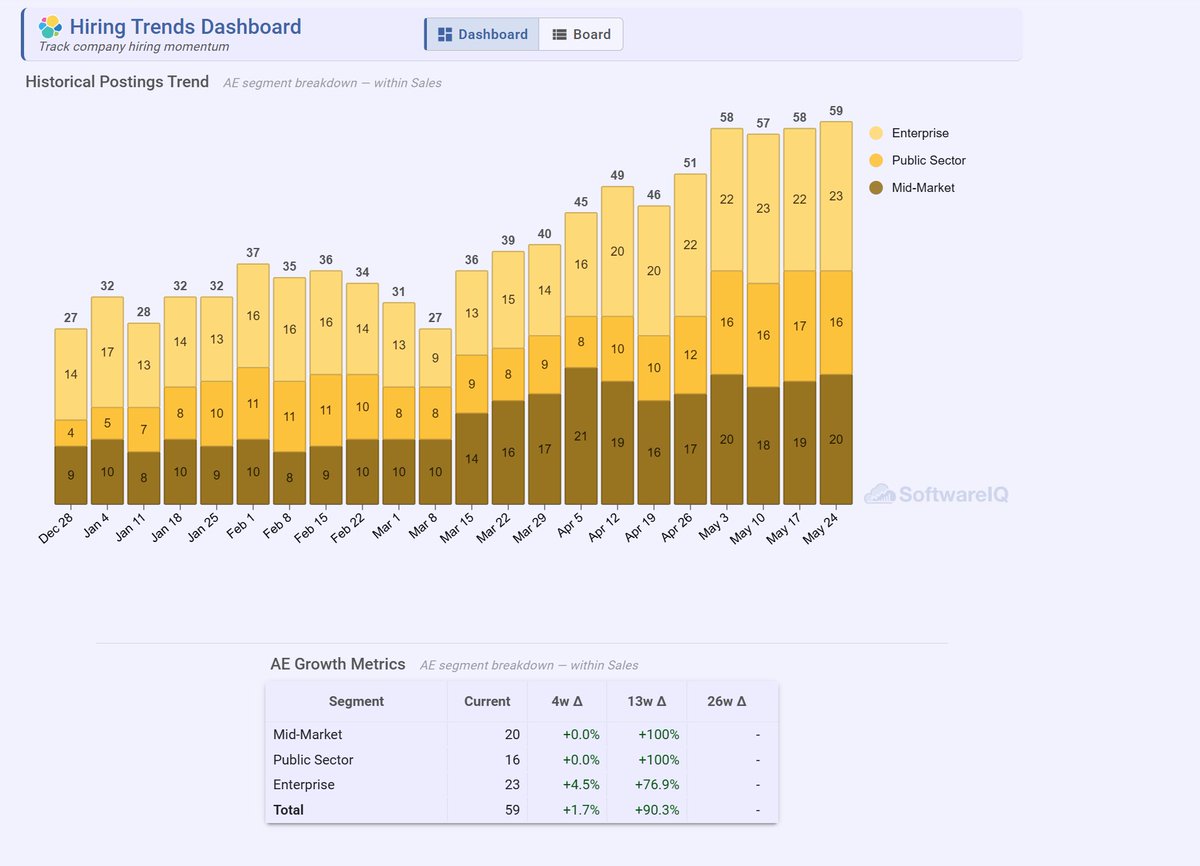The image size is (1200, 866).
Task: Select the Public Sector table row label
Action: 313,760
